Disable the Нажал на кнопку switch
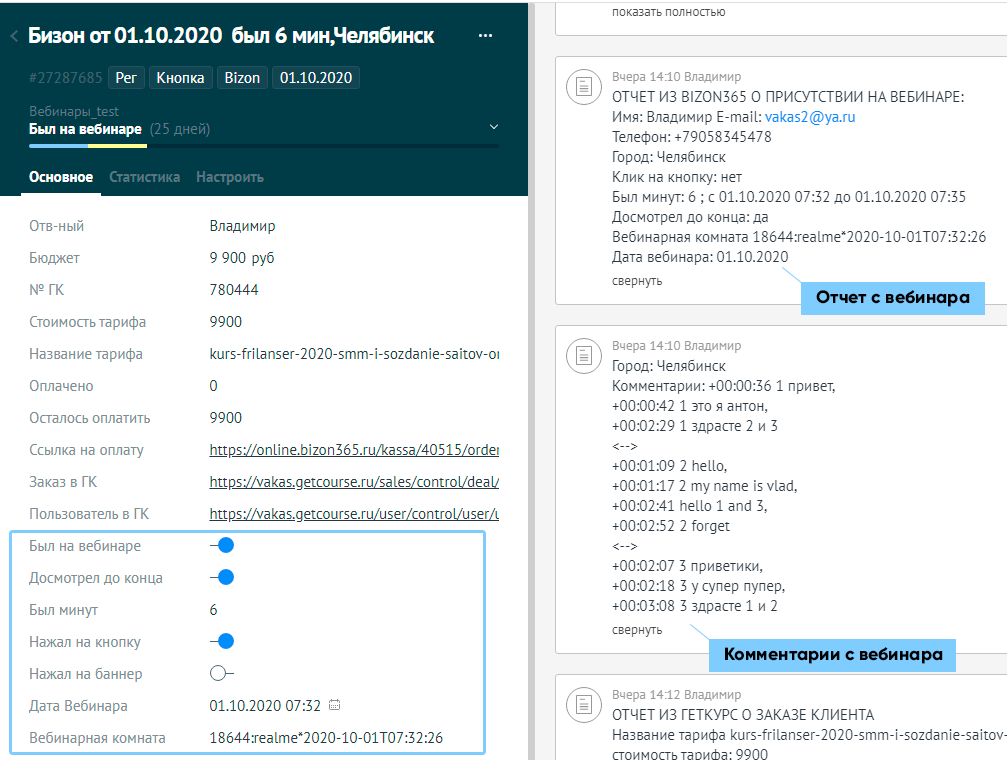This screenshot has height=760, width=1007. point(222,642)
